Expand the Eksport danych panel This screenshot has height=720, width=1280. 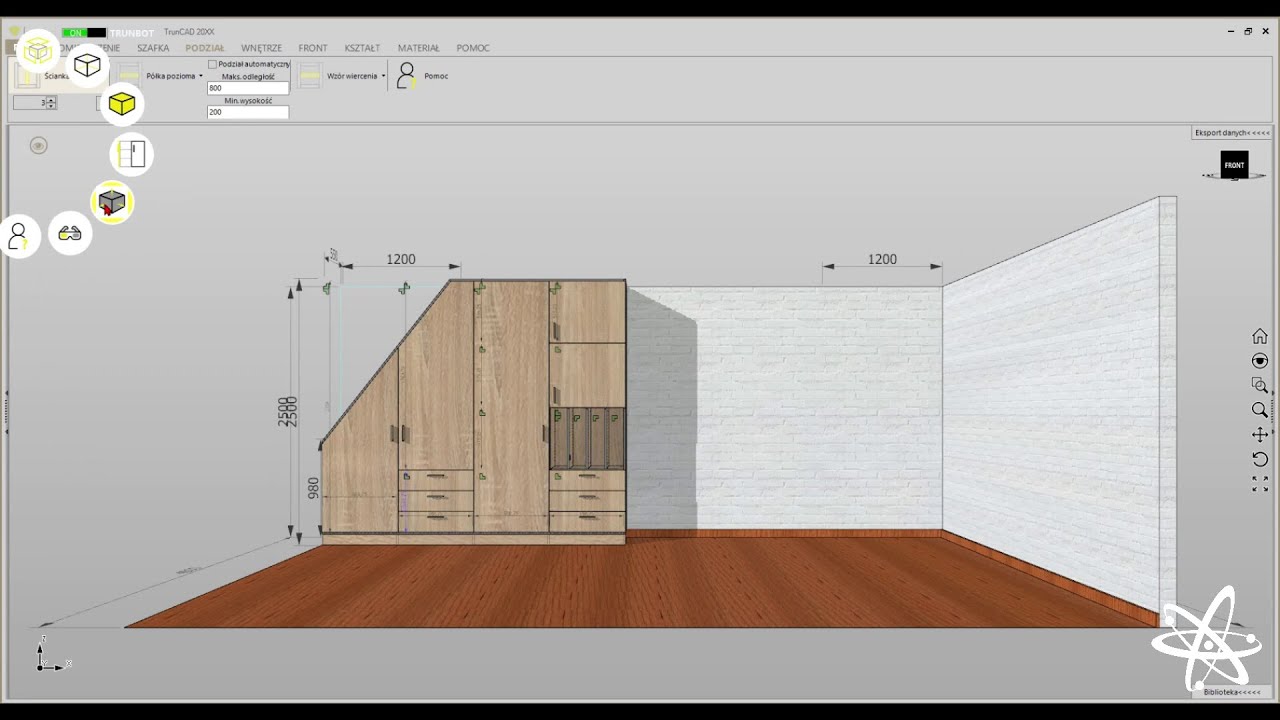click(1232, 133)
